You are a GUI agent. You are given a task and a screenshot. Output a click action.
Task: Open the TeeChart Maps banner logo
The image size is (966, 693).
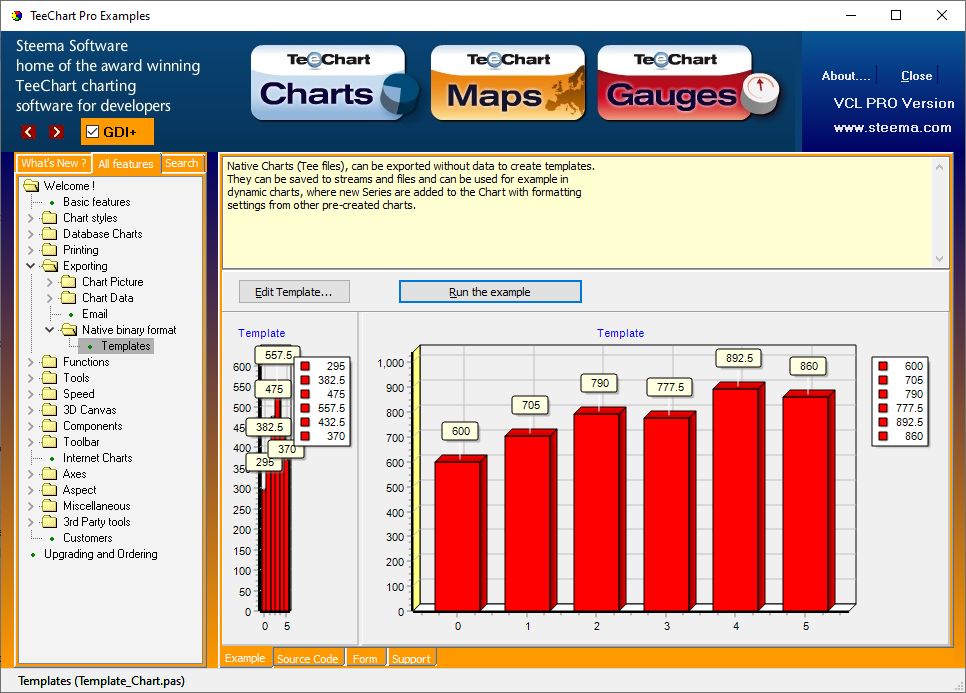pyautogui.click(x=508, y=83)
